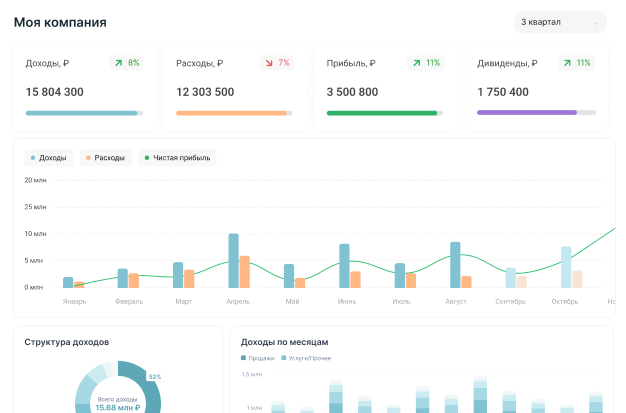This screenshot has height=413, width=626.
Task: Click the light blue Октябрь income bar
Action: tap(566, 267)
